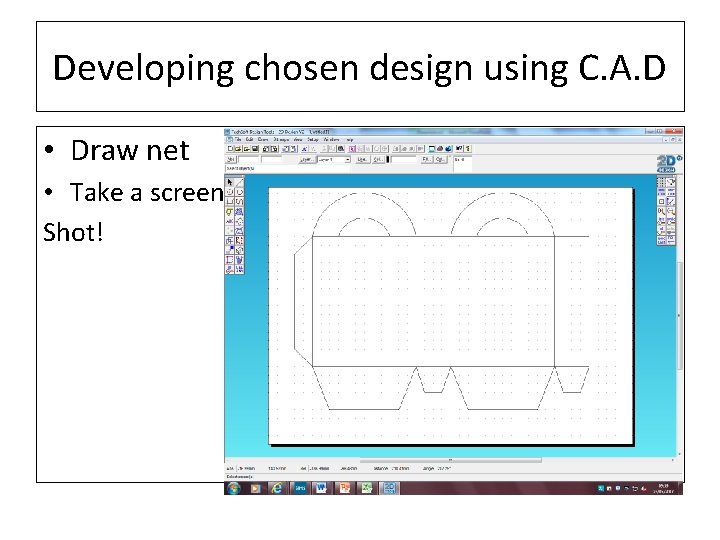Open Internet Explorer from the taskbar

click(277, 488)
